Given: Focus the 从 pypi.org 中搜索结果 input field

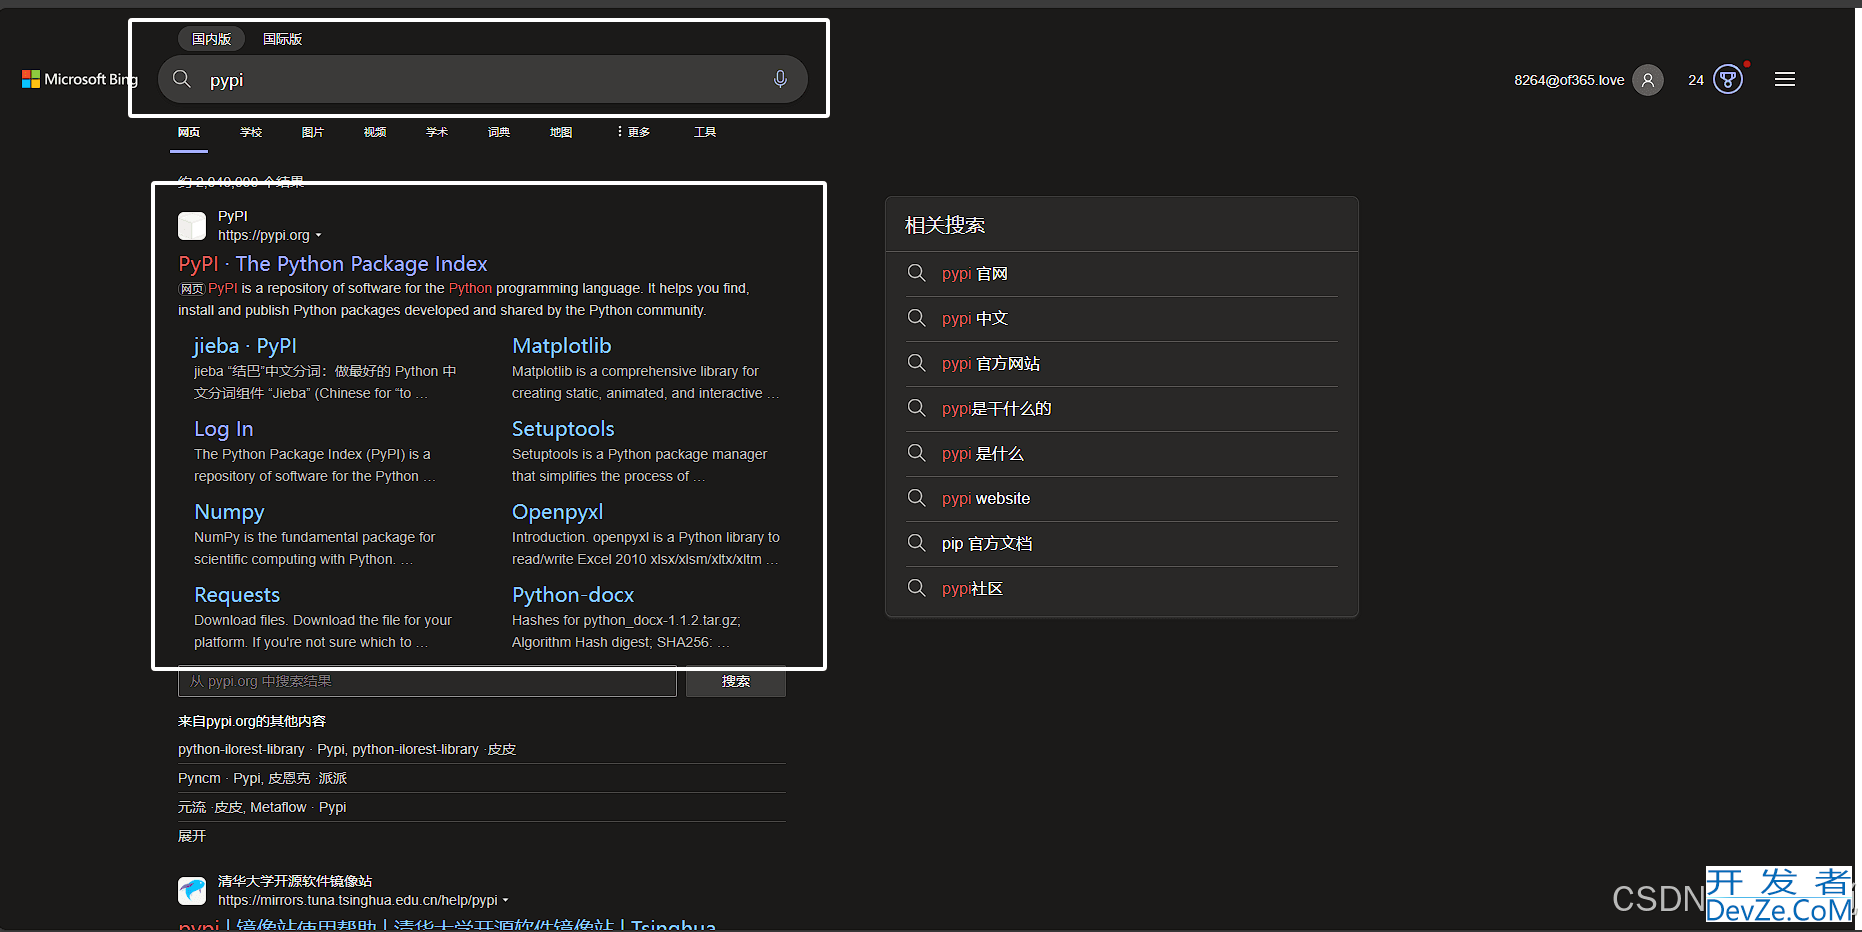Looking at the screenshot, I should click(427, 681).
